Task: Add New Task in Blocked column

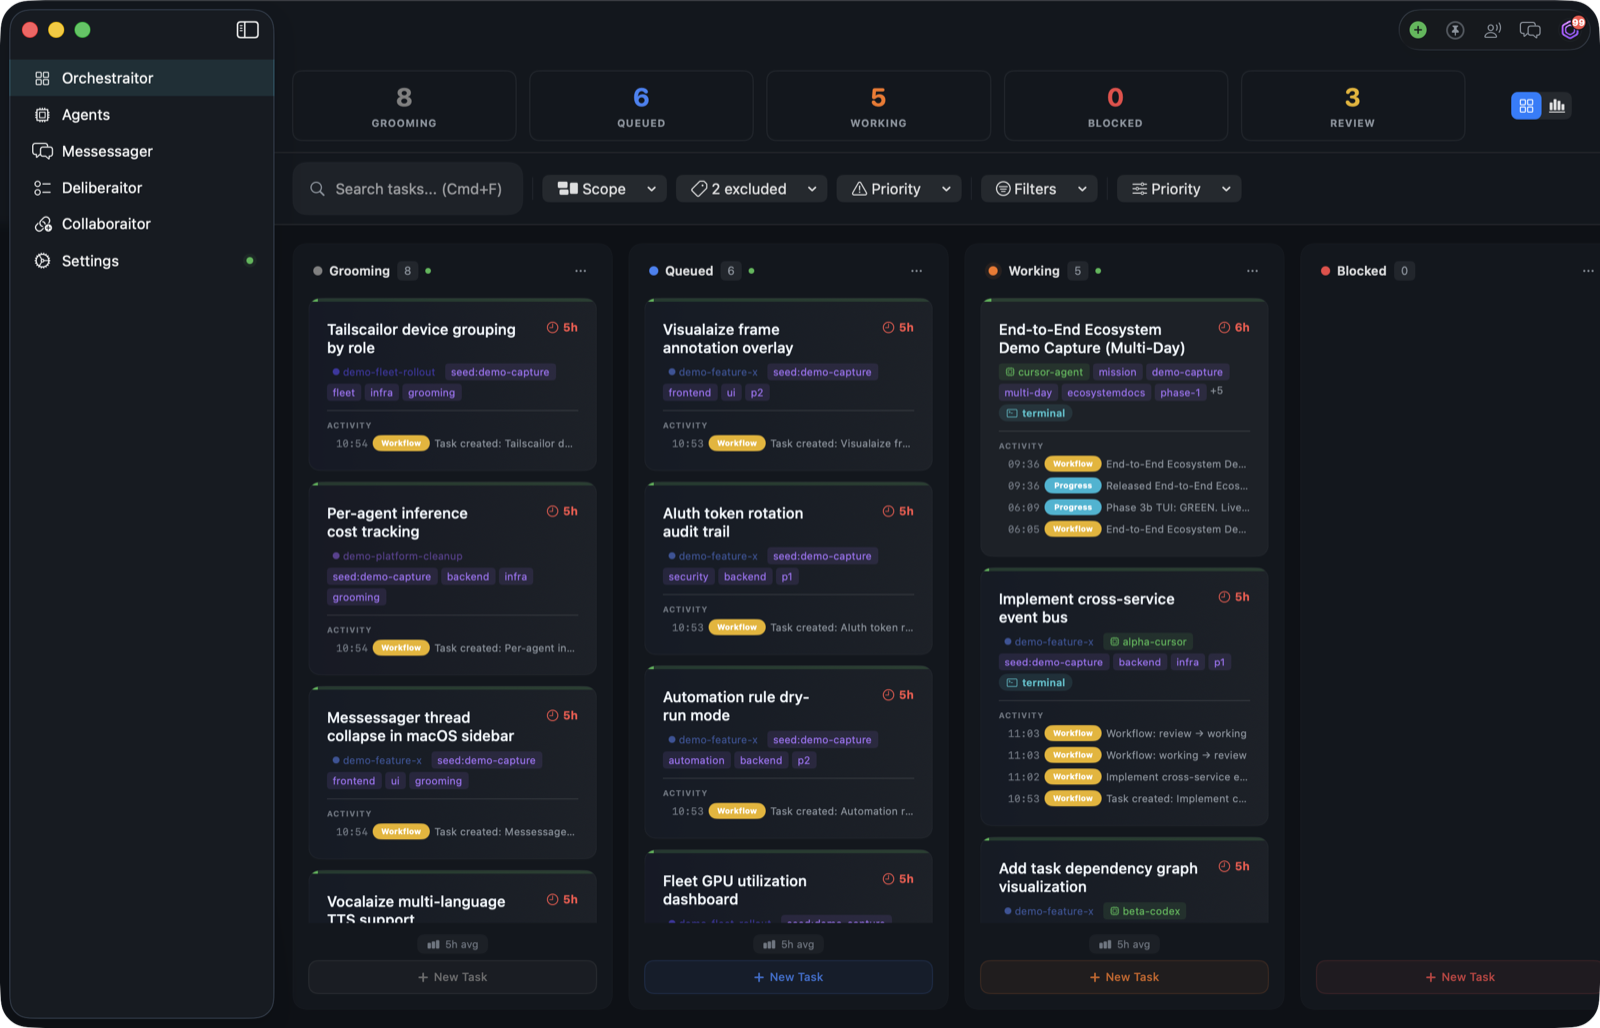Action: (1458, 977)
